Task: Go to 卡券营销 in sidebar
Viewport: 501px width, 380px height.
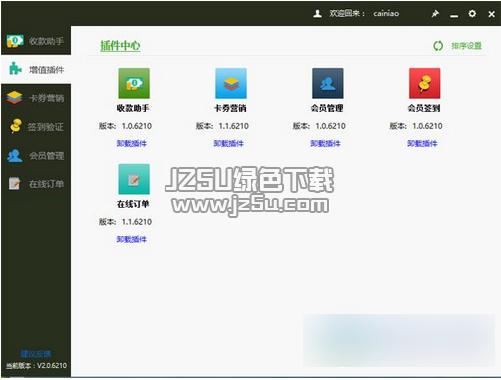Action: [x=36, y=98]
